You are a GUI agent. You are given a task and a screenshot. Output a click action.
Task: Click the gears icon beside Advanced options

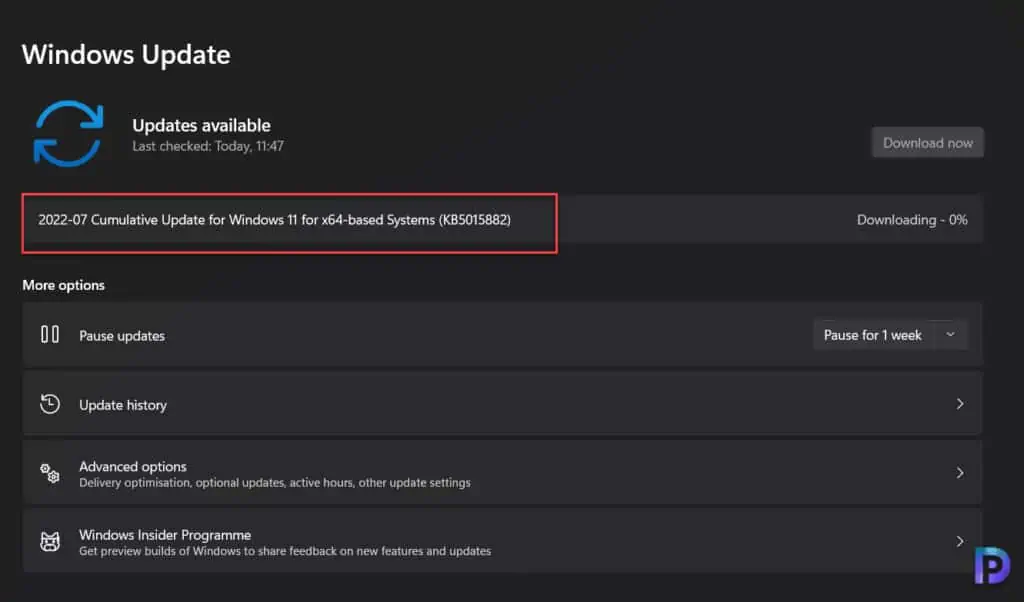click(x=50, y=473)
